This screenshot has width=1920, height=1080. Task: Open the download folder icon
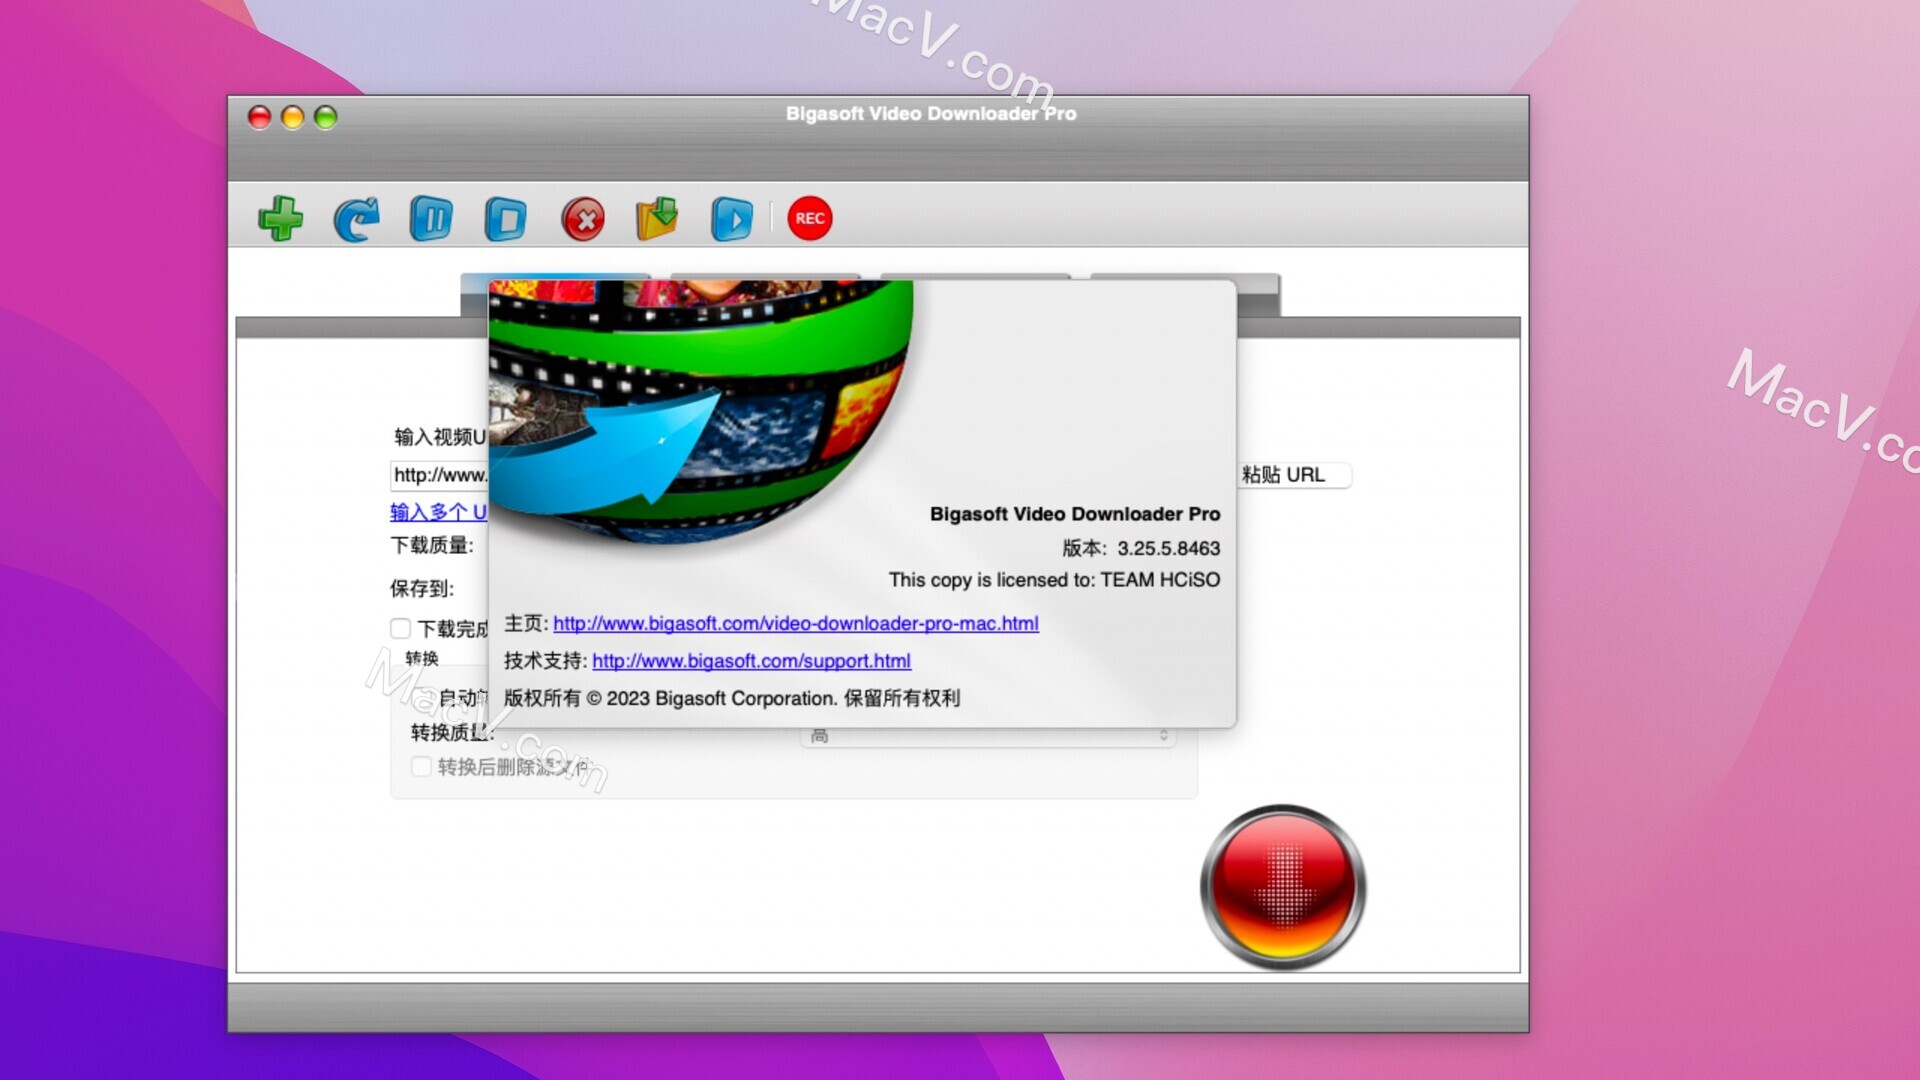point(657,218)
